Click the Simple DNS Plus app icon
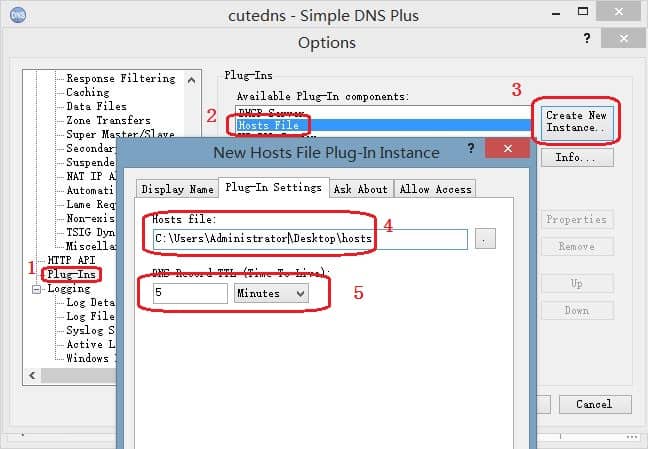 coord(18,15)
